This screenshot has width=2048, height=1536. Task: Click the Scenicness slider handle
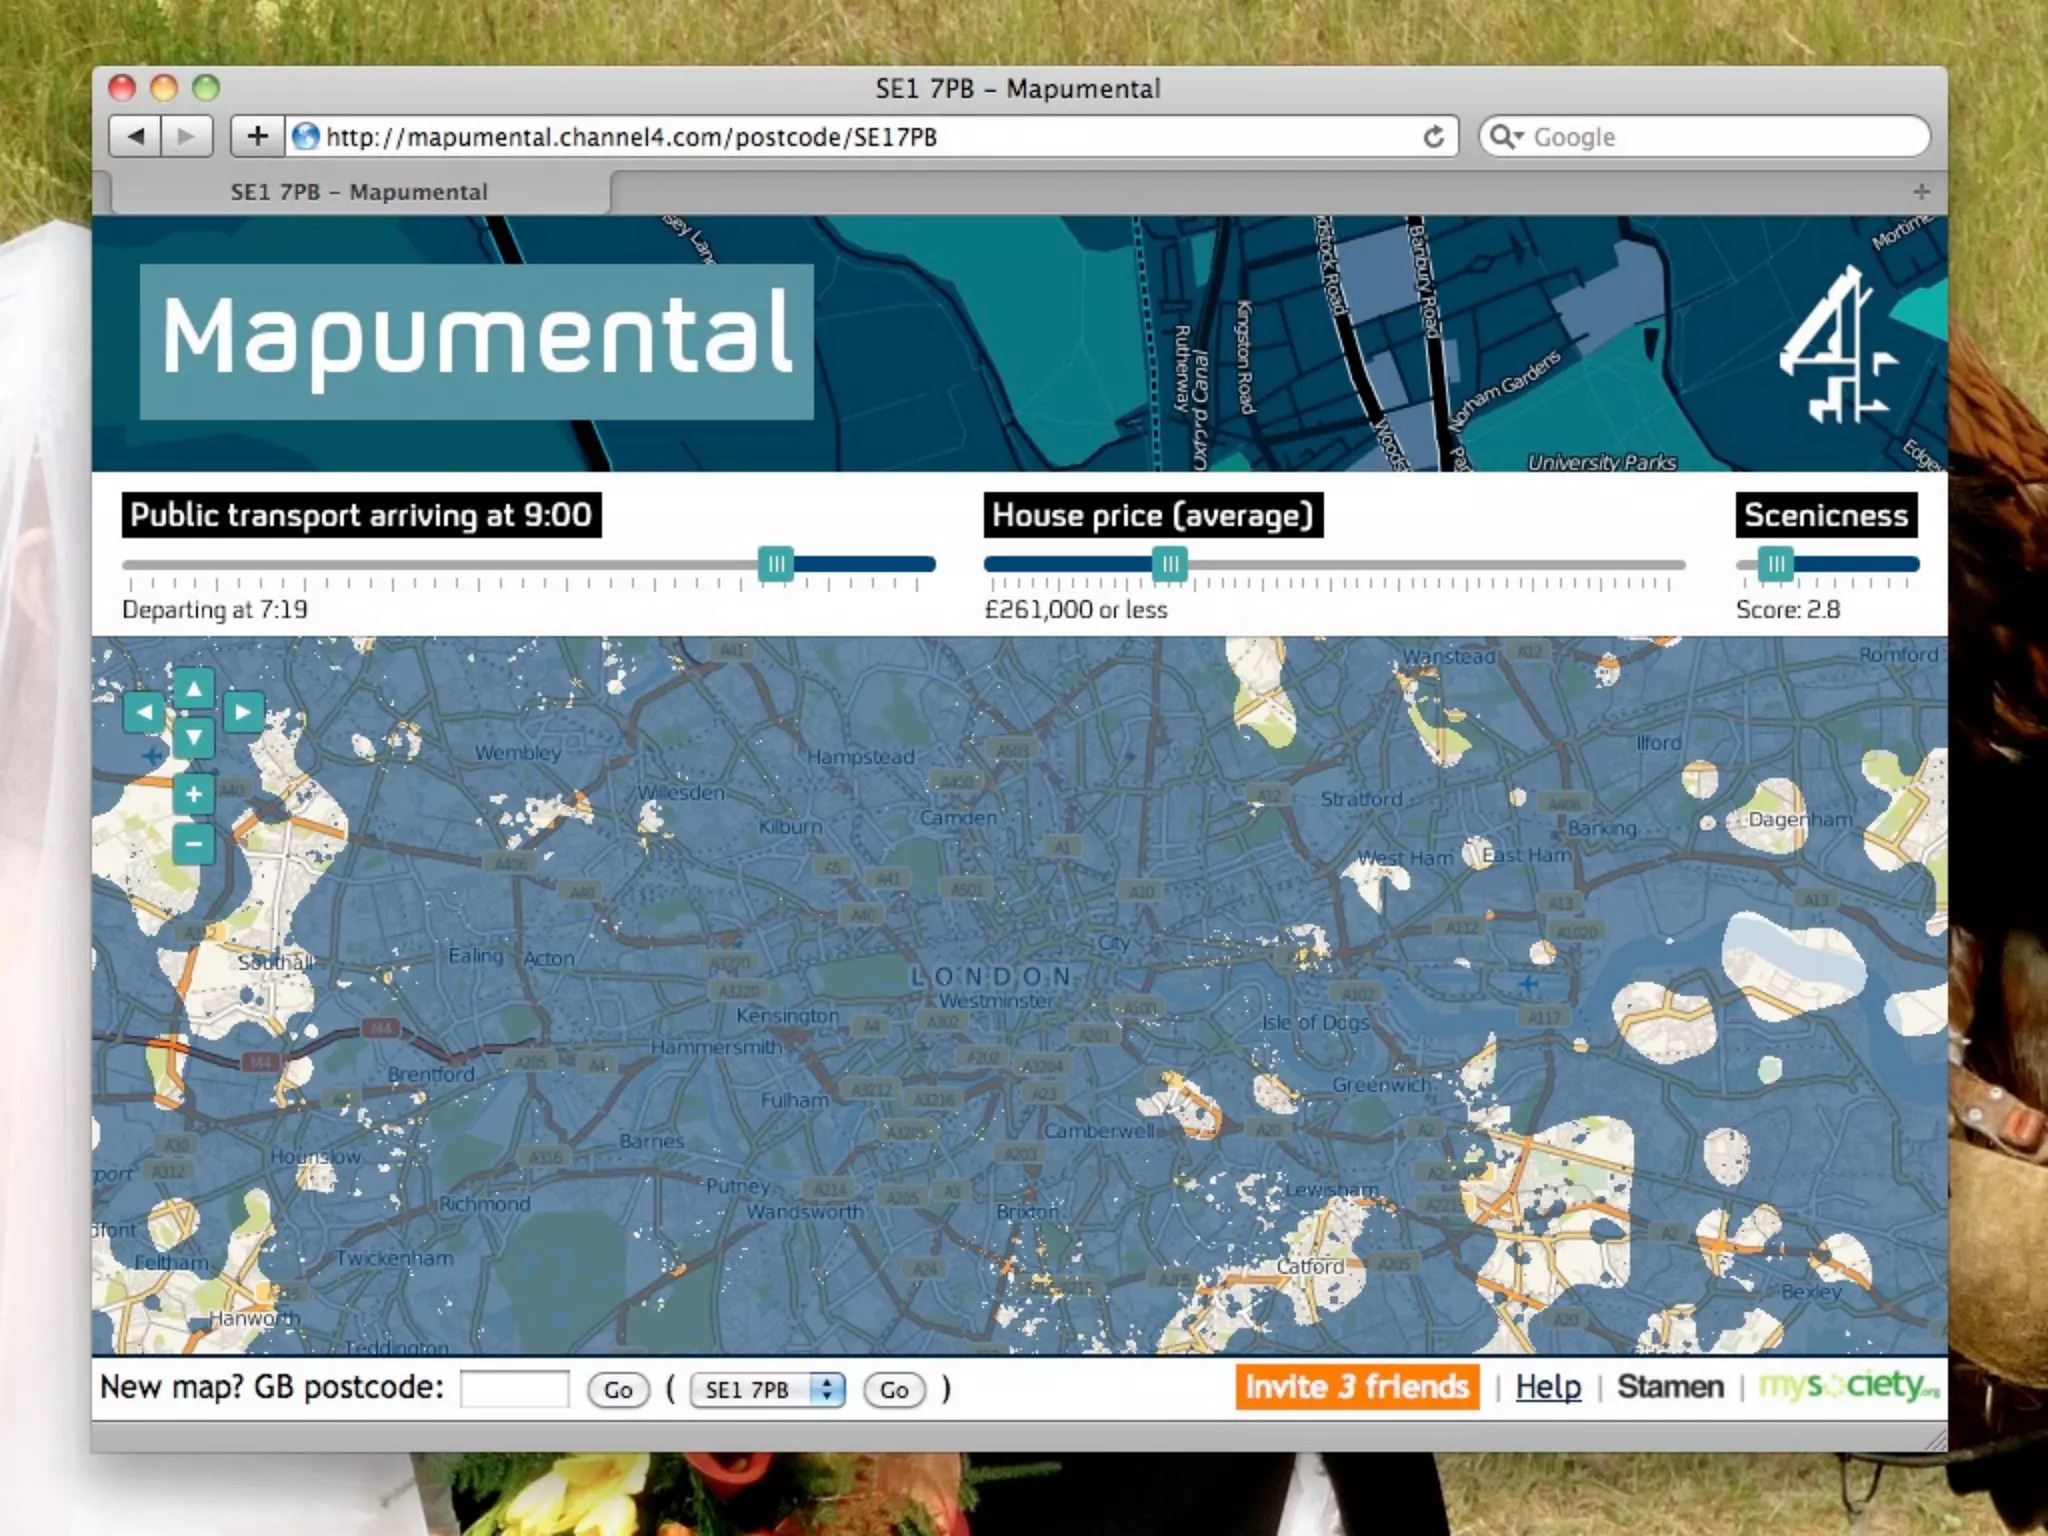1775,565
